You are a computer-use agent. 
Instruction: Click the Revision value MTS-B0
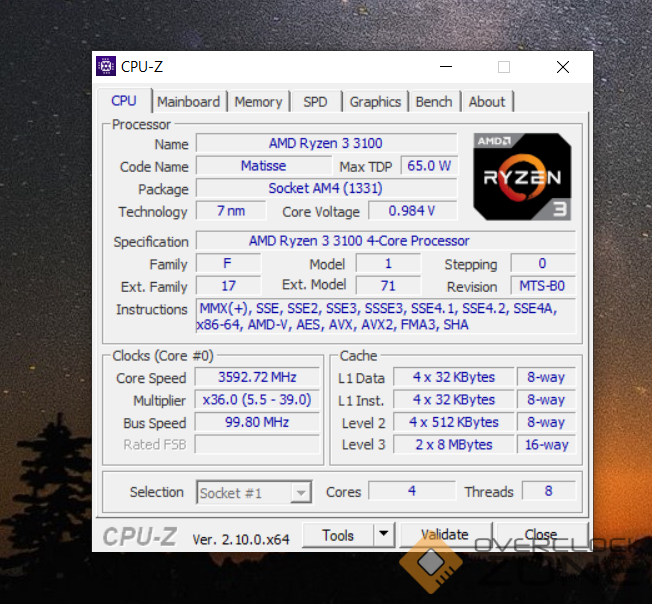point(543,286)
